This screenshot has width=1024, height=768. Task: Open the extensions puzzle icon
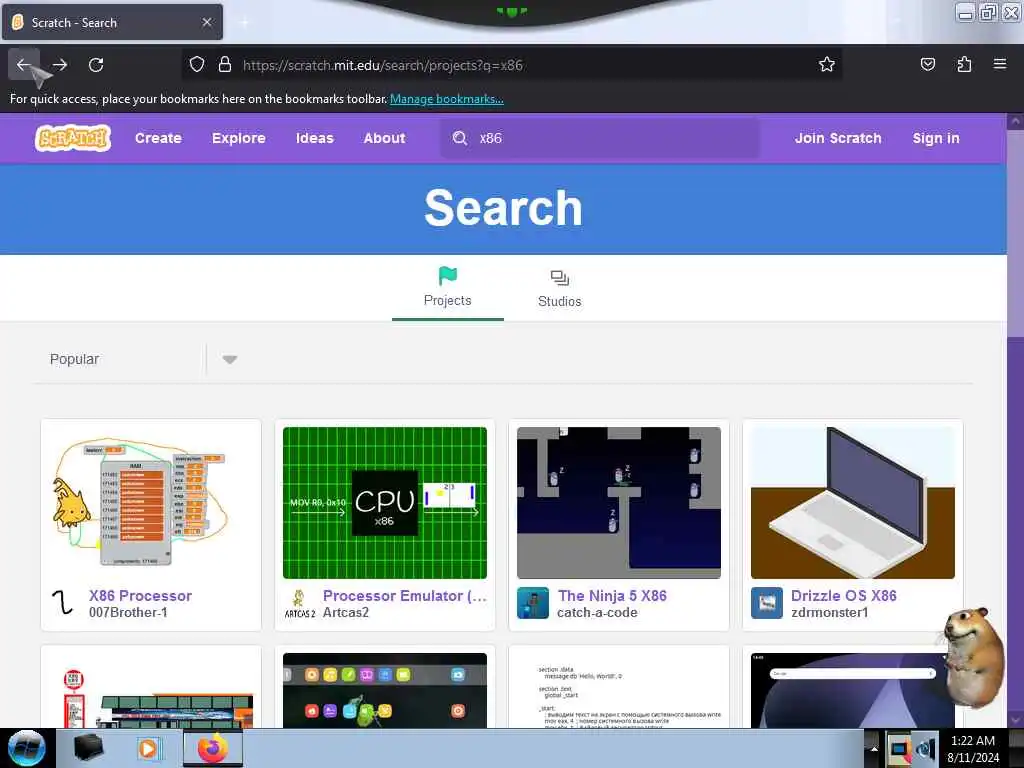(964, 64)
